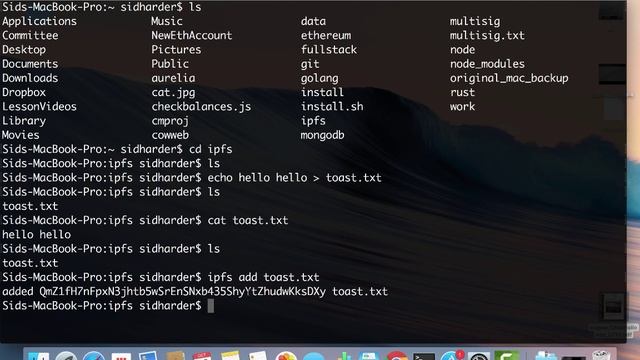
Task: Select the "Desktop" folder name
Action: pyautogui.click(x=24, y=50)
